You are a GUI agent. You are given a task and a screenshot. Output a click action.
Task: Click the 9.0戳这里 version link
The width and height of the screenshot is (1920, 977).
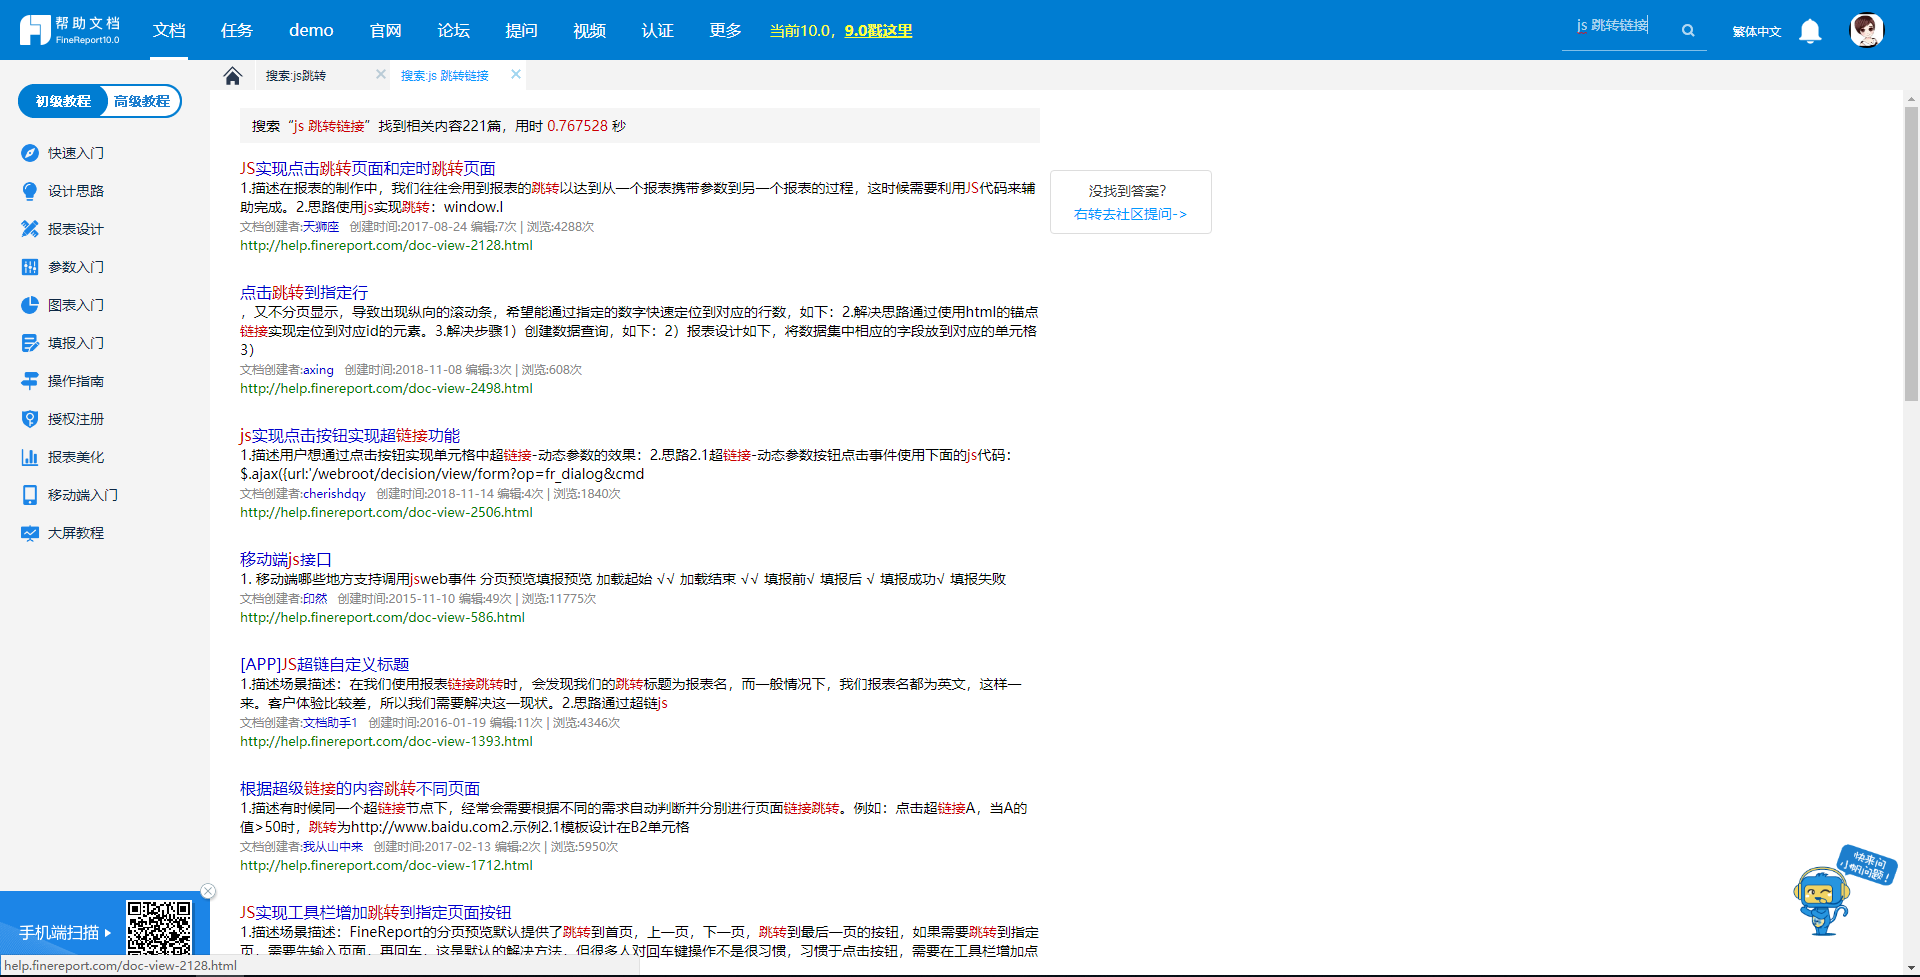coord(878,31)
